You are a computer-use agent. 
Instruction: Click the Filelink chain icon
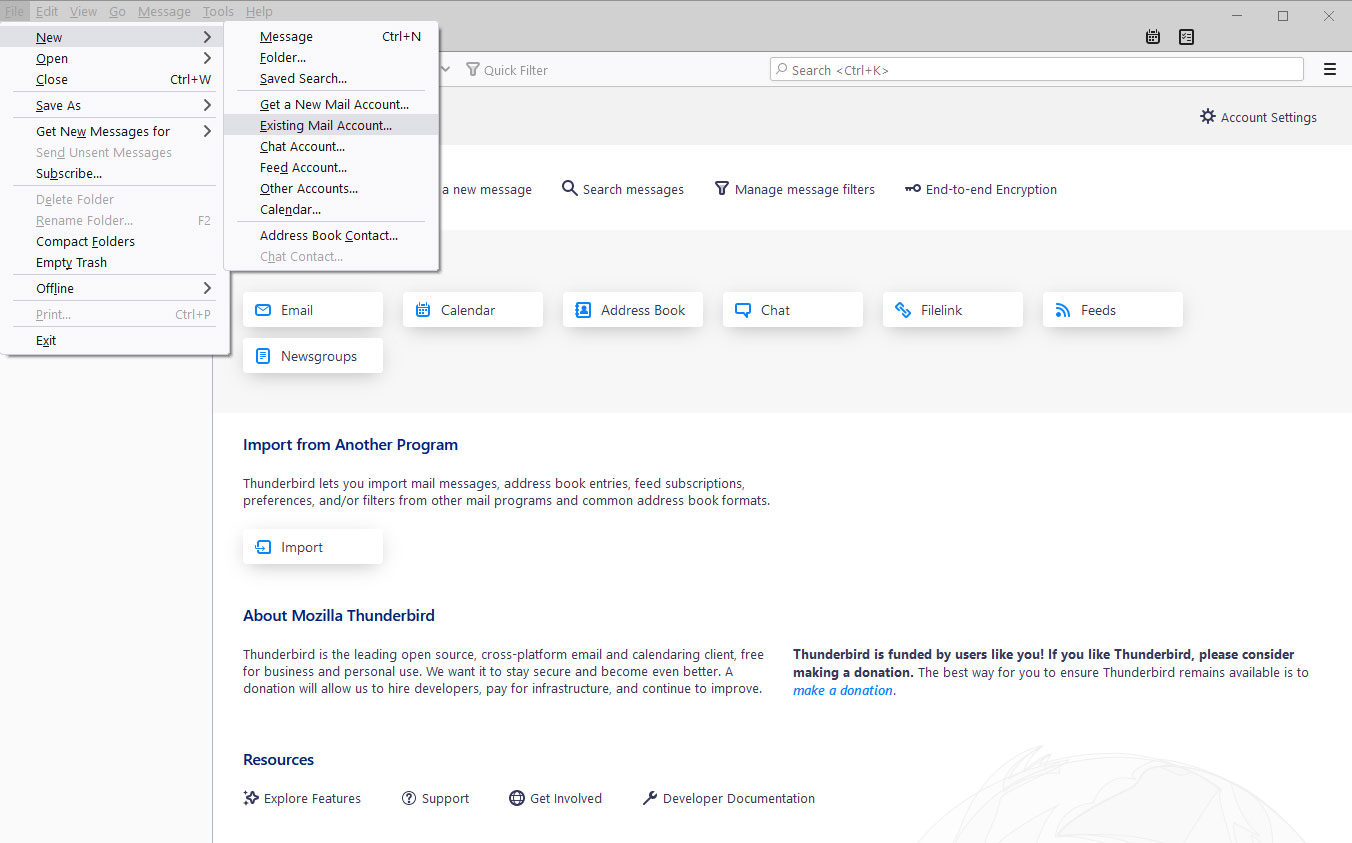(x=903, y=310)
